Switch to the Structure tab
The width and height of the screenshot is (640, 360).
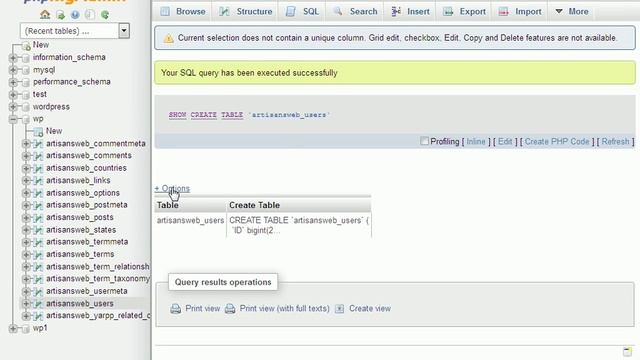[x=246, y=11]
